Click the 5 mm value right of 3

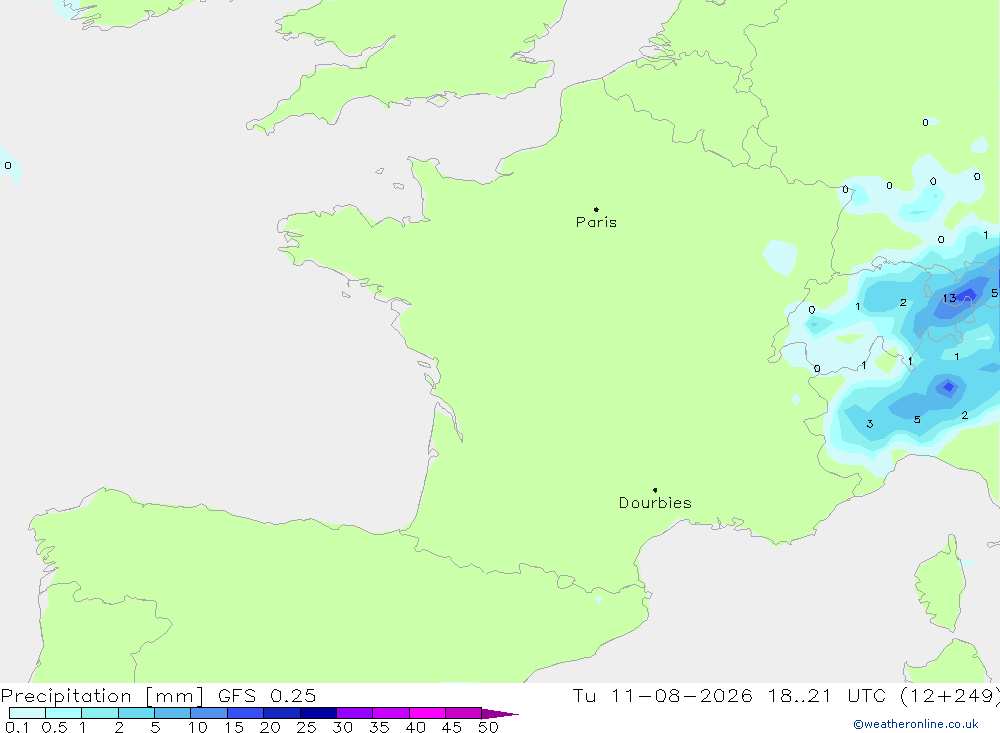tap(917, 420)
